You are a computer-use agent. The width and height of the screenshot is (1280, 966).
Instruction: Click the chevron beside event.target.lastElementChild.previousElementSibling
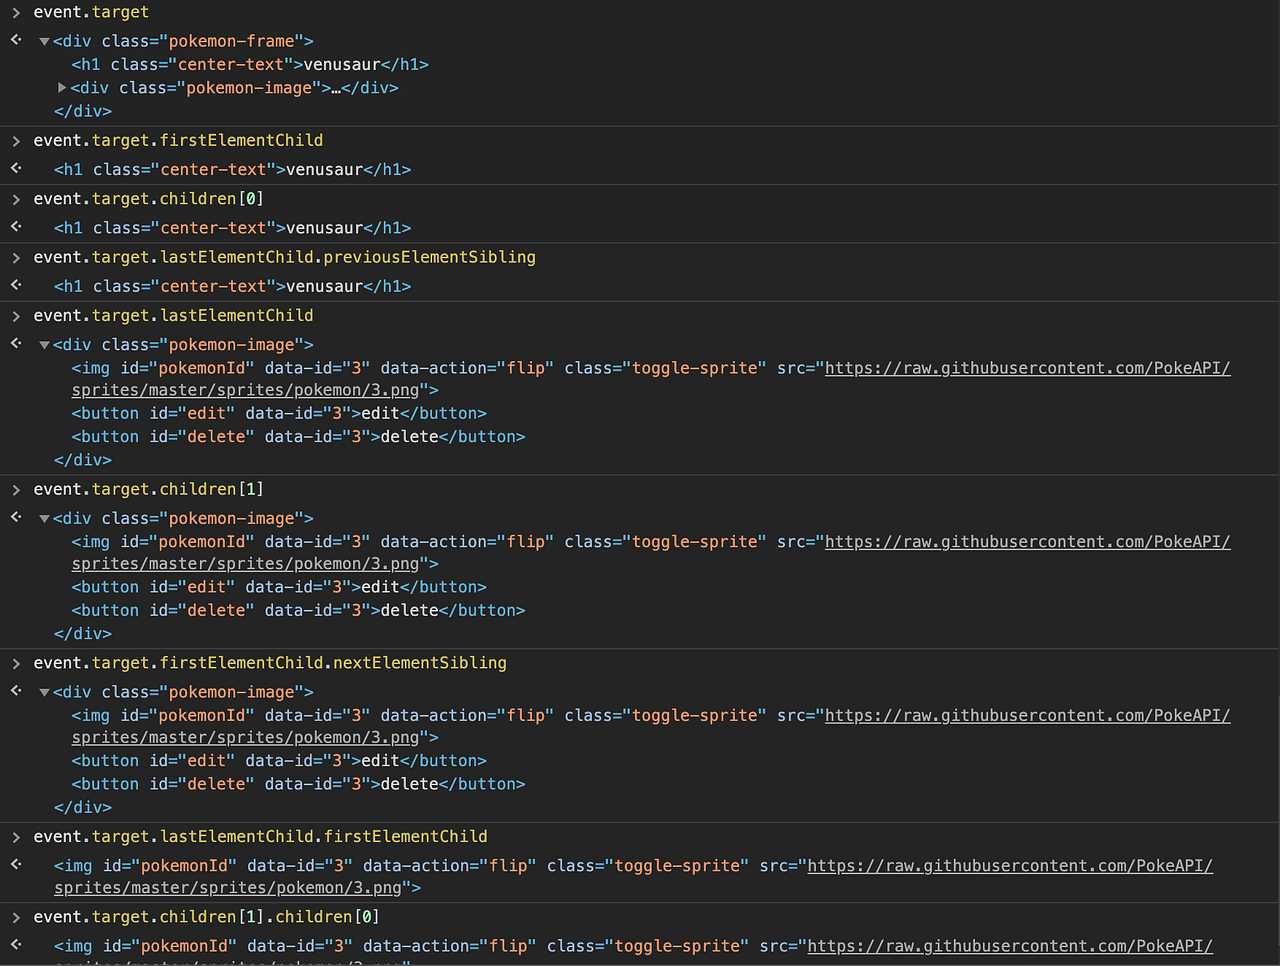click(x=14, y=257)
